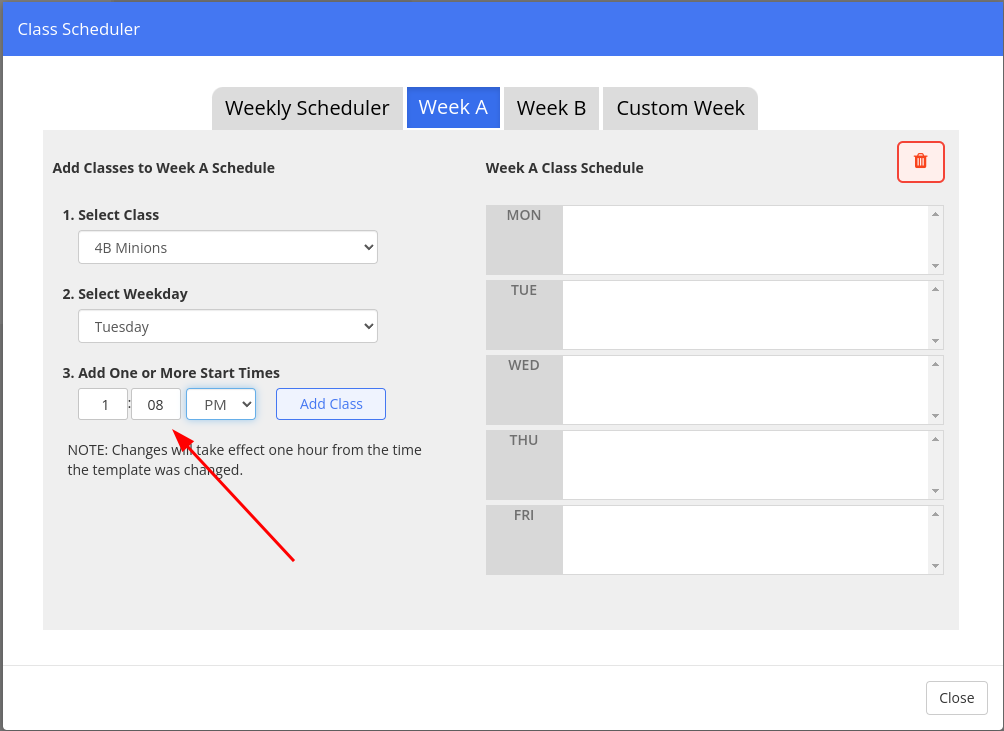Switch to the Weekly Scheduler tab
The width and height of the screenshot is (1004, 731).
point(307,108)
